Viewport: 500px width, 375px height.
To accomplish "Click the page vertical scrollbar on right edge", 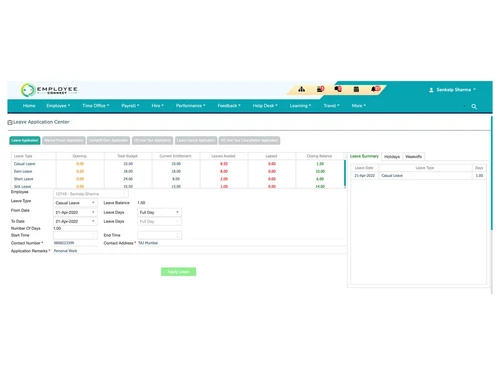I will coord(491,173).
